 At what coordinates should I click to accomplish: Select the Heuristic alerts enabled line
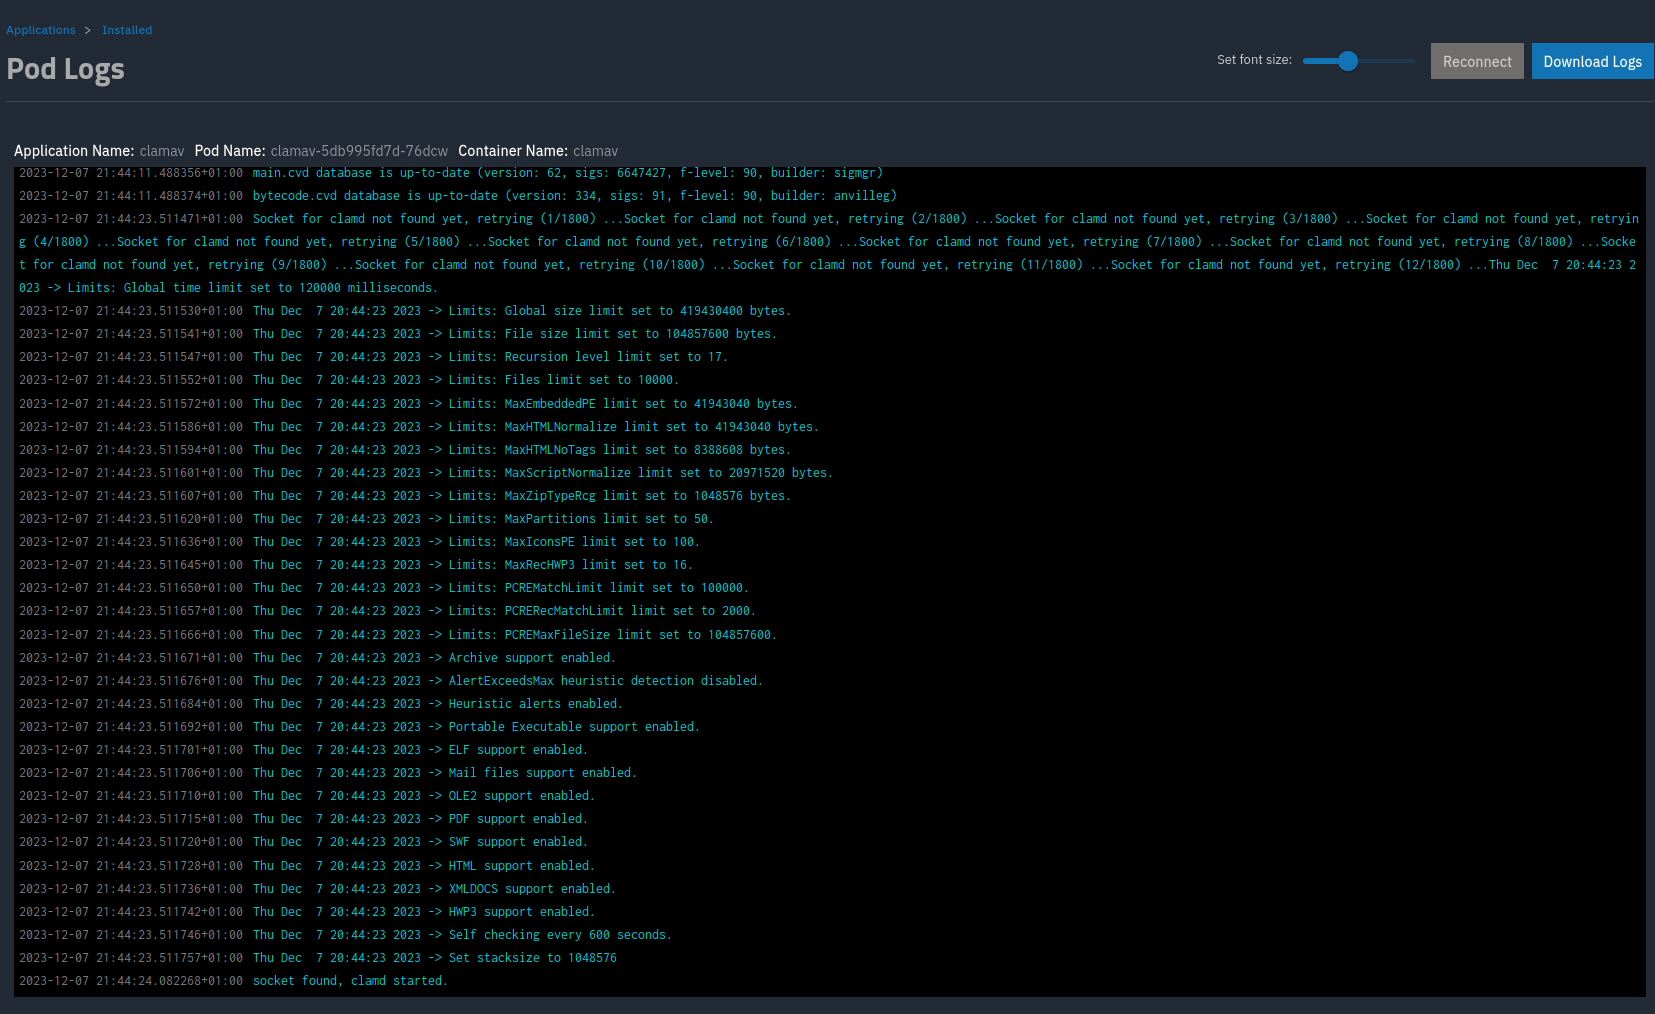pos(321,704)
